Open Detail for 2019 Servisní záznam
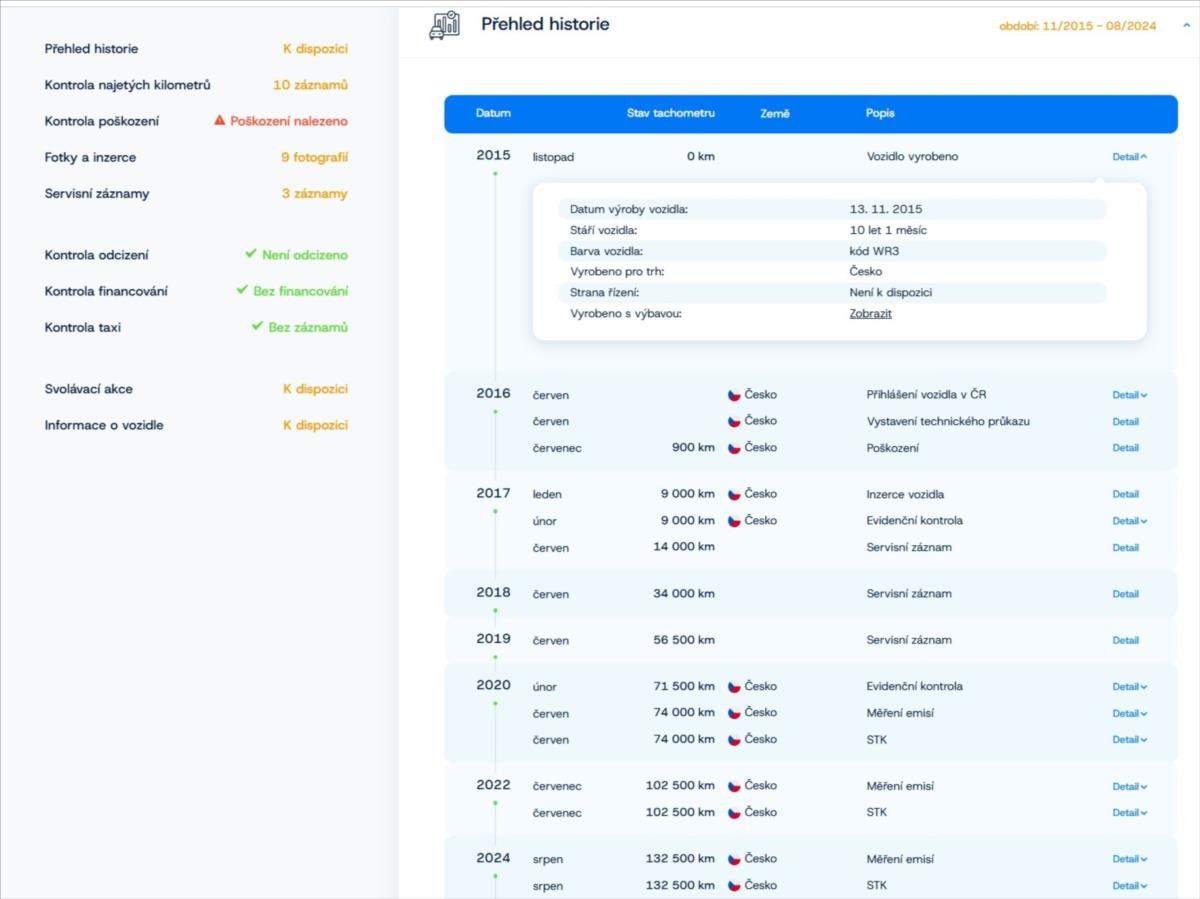Screen dimensions: 1200x899 (1125, 640)
